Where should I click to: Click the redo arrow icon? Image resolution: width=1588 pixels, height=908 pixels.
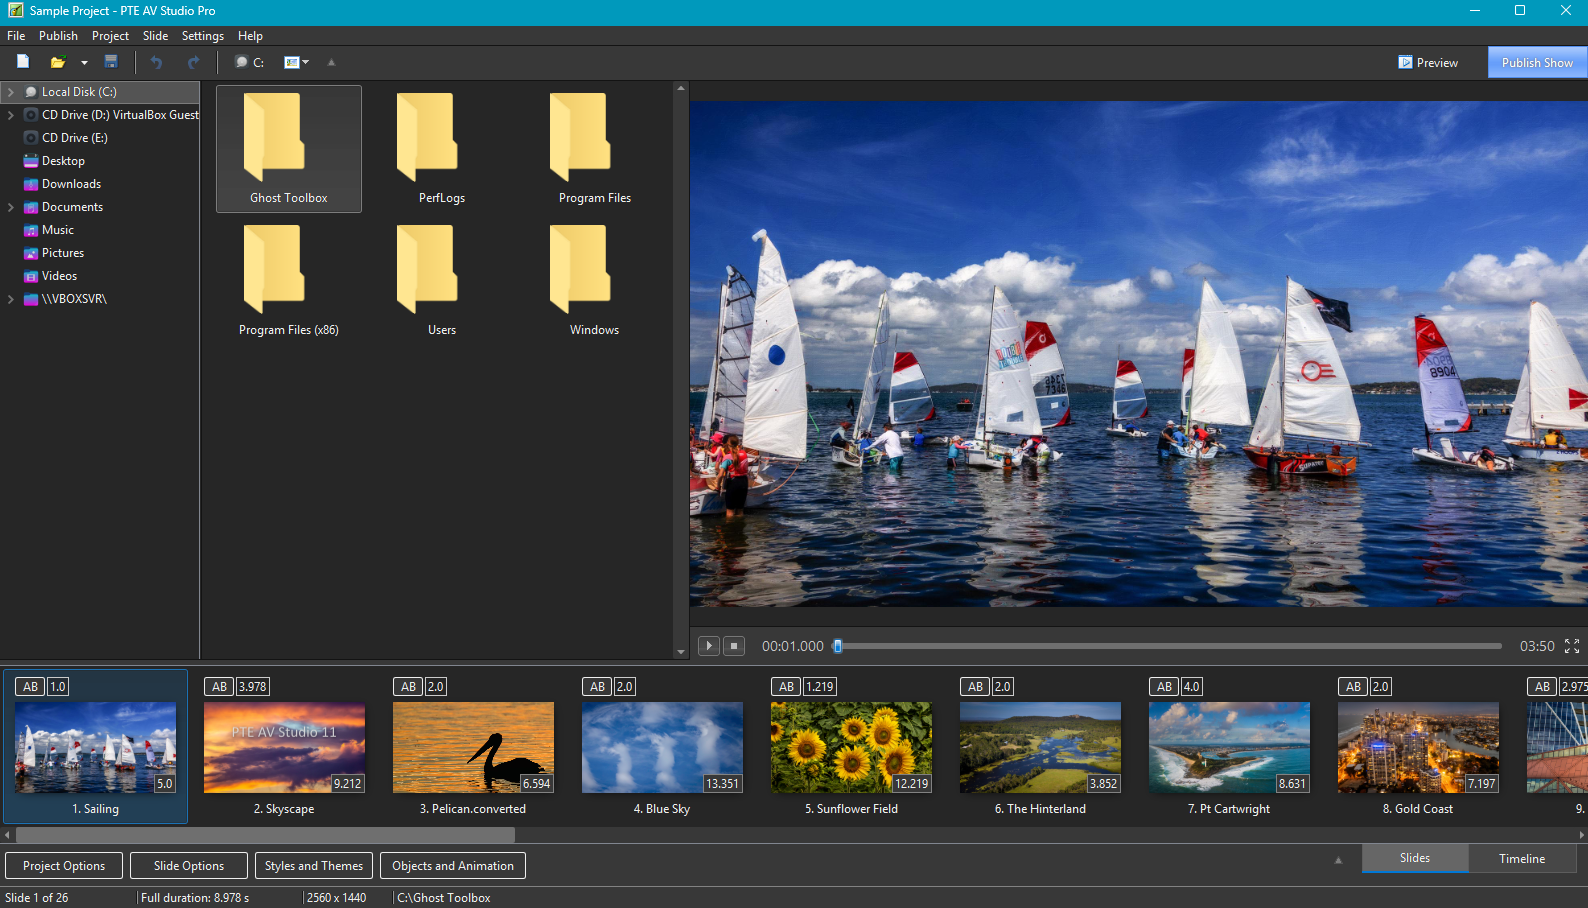coord(193,62)
